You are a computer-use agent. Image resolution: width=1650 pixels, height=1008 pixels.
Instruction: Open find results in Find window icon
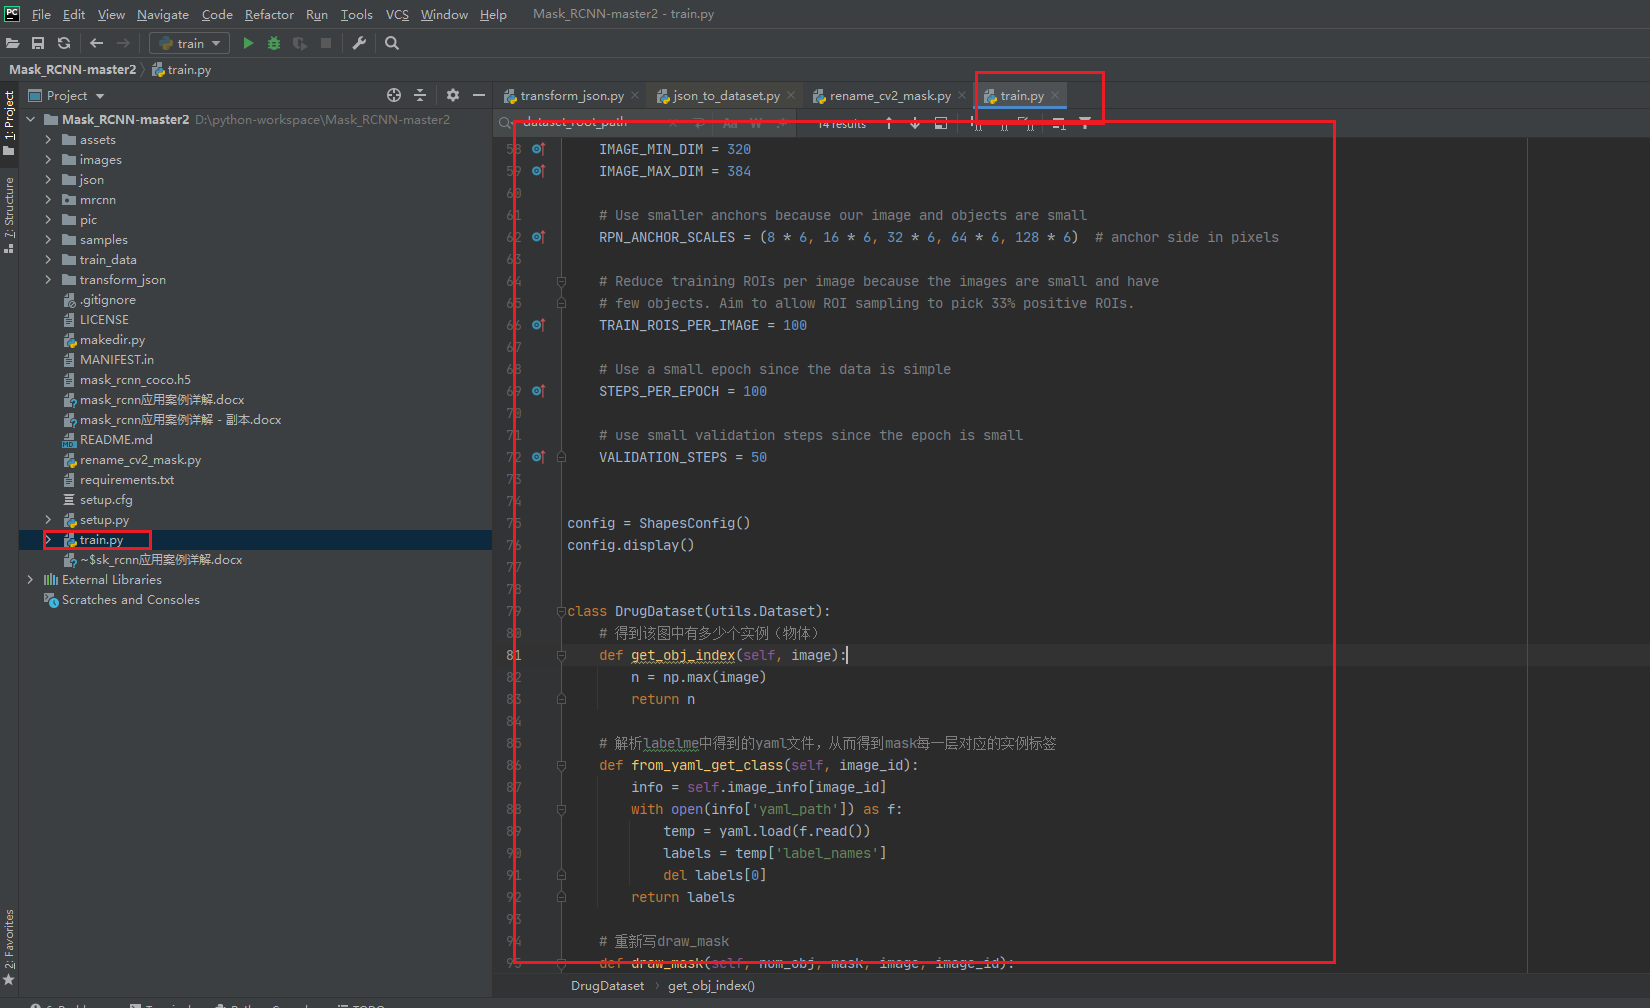point(941,123)
